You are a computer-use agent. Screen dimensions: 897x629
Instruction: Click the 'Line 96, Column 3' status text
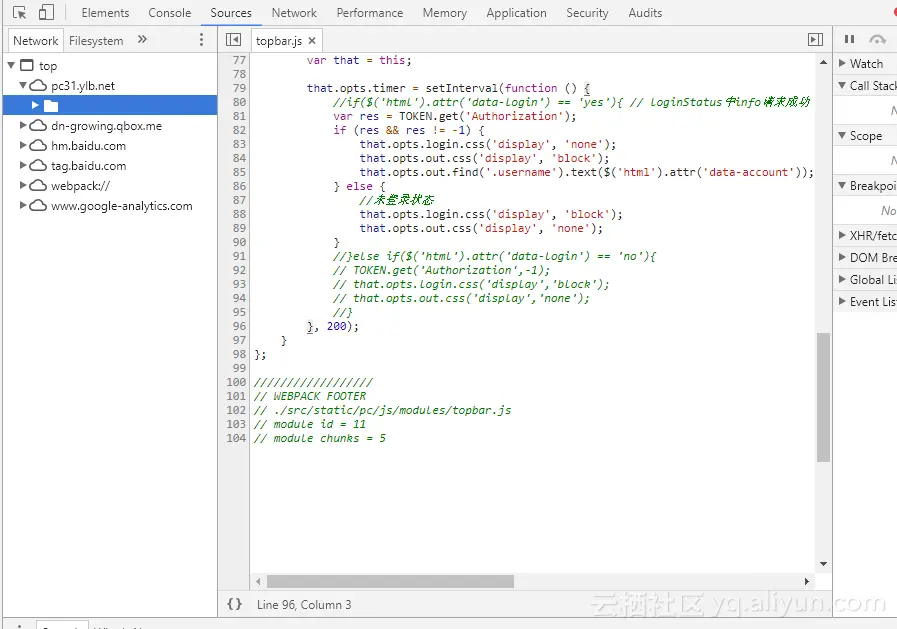coord(304,604)
